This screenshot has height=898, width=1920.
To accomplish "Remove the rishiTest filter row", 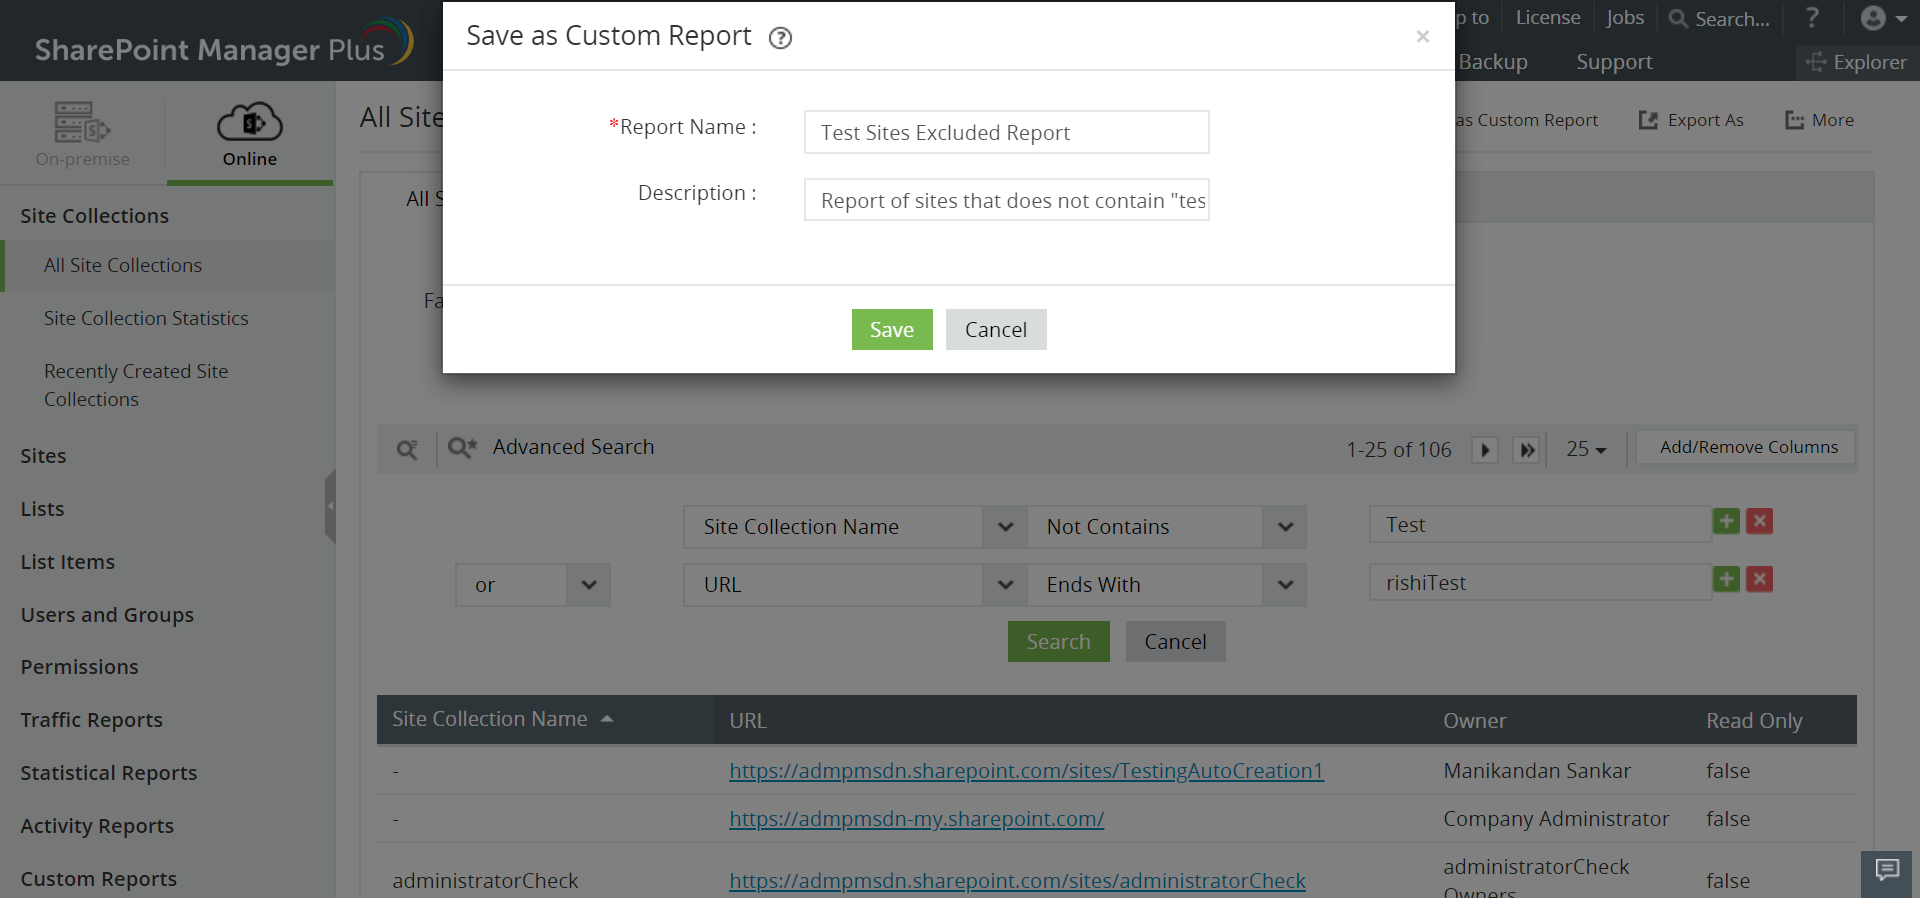I will [1760, 579].
